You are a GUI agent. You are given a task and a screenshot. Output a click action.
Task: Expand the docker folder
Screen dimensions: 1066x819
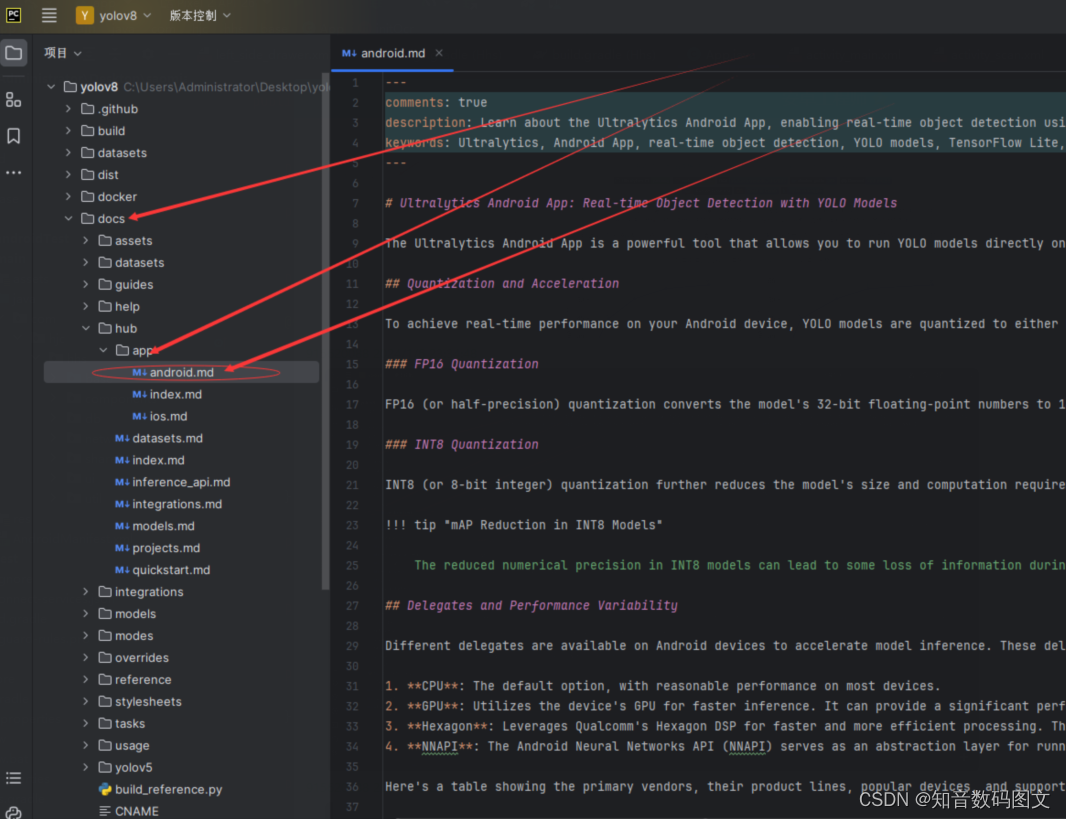tap(68, 196)
